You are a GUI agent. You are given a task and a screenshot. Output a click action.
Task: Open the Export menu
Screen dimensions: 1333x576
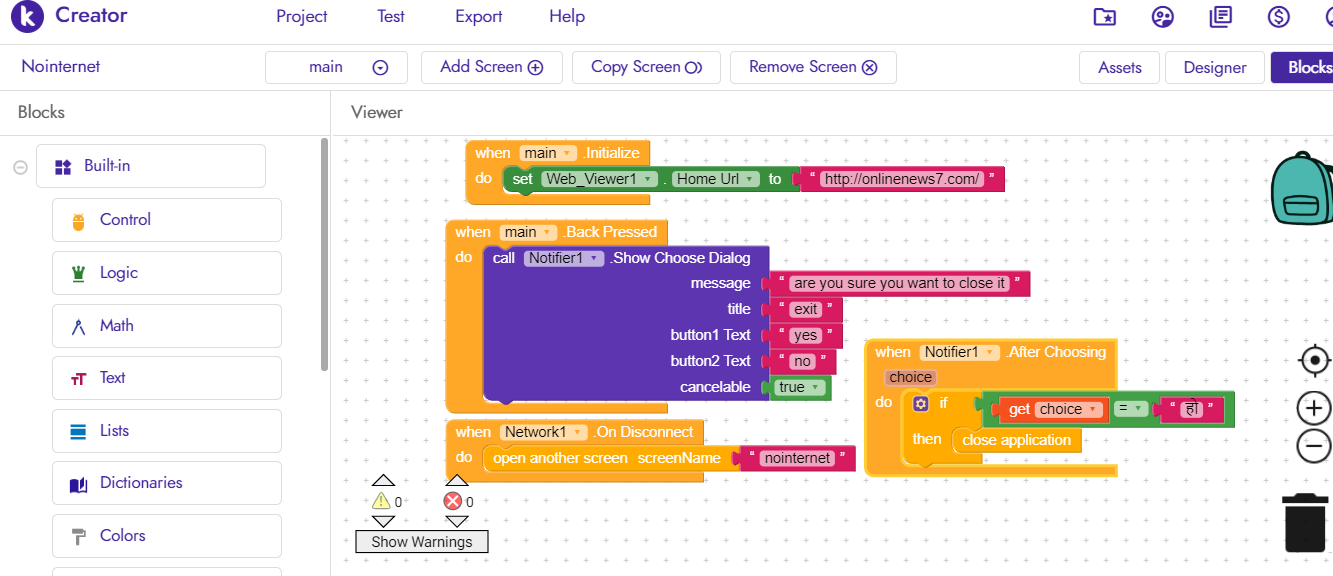[478, 17]
